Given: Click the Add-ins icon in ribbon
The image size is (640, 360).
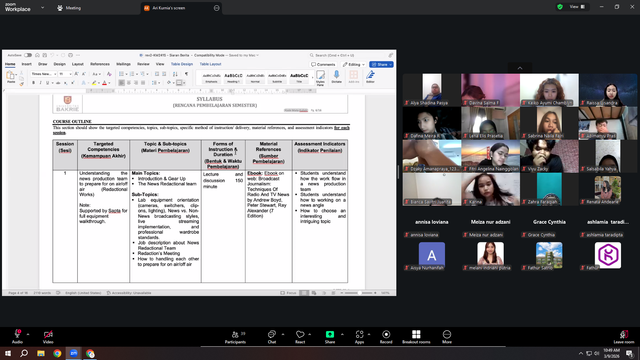Looking at the screenshot, I should click(x=353, y=76).
